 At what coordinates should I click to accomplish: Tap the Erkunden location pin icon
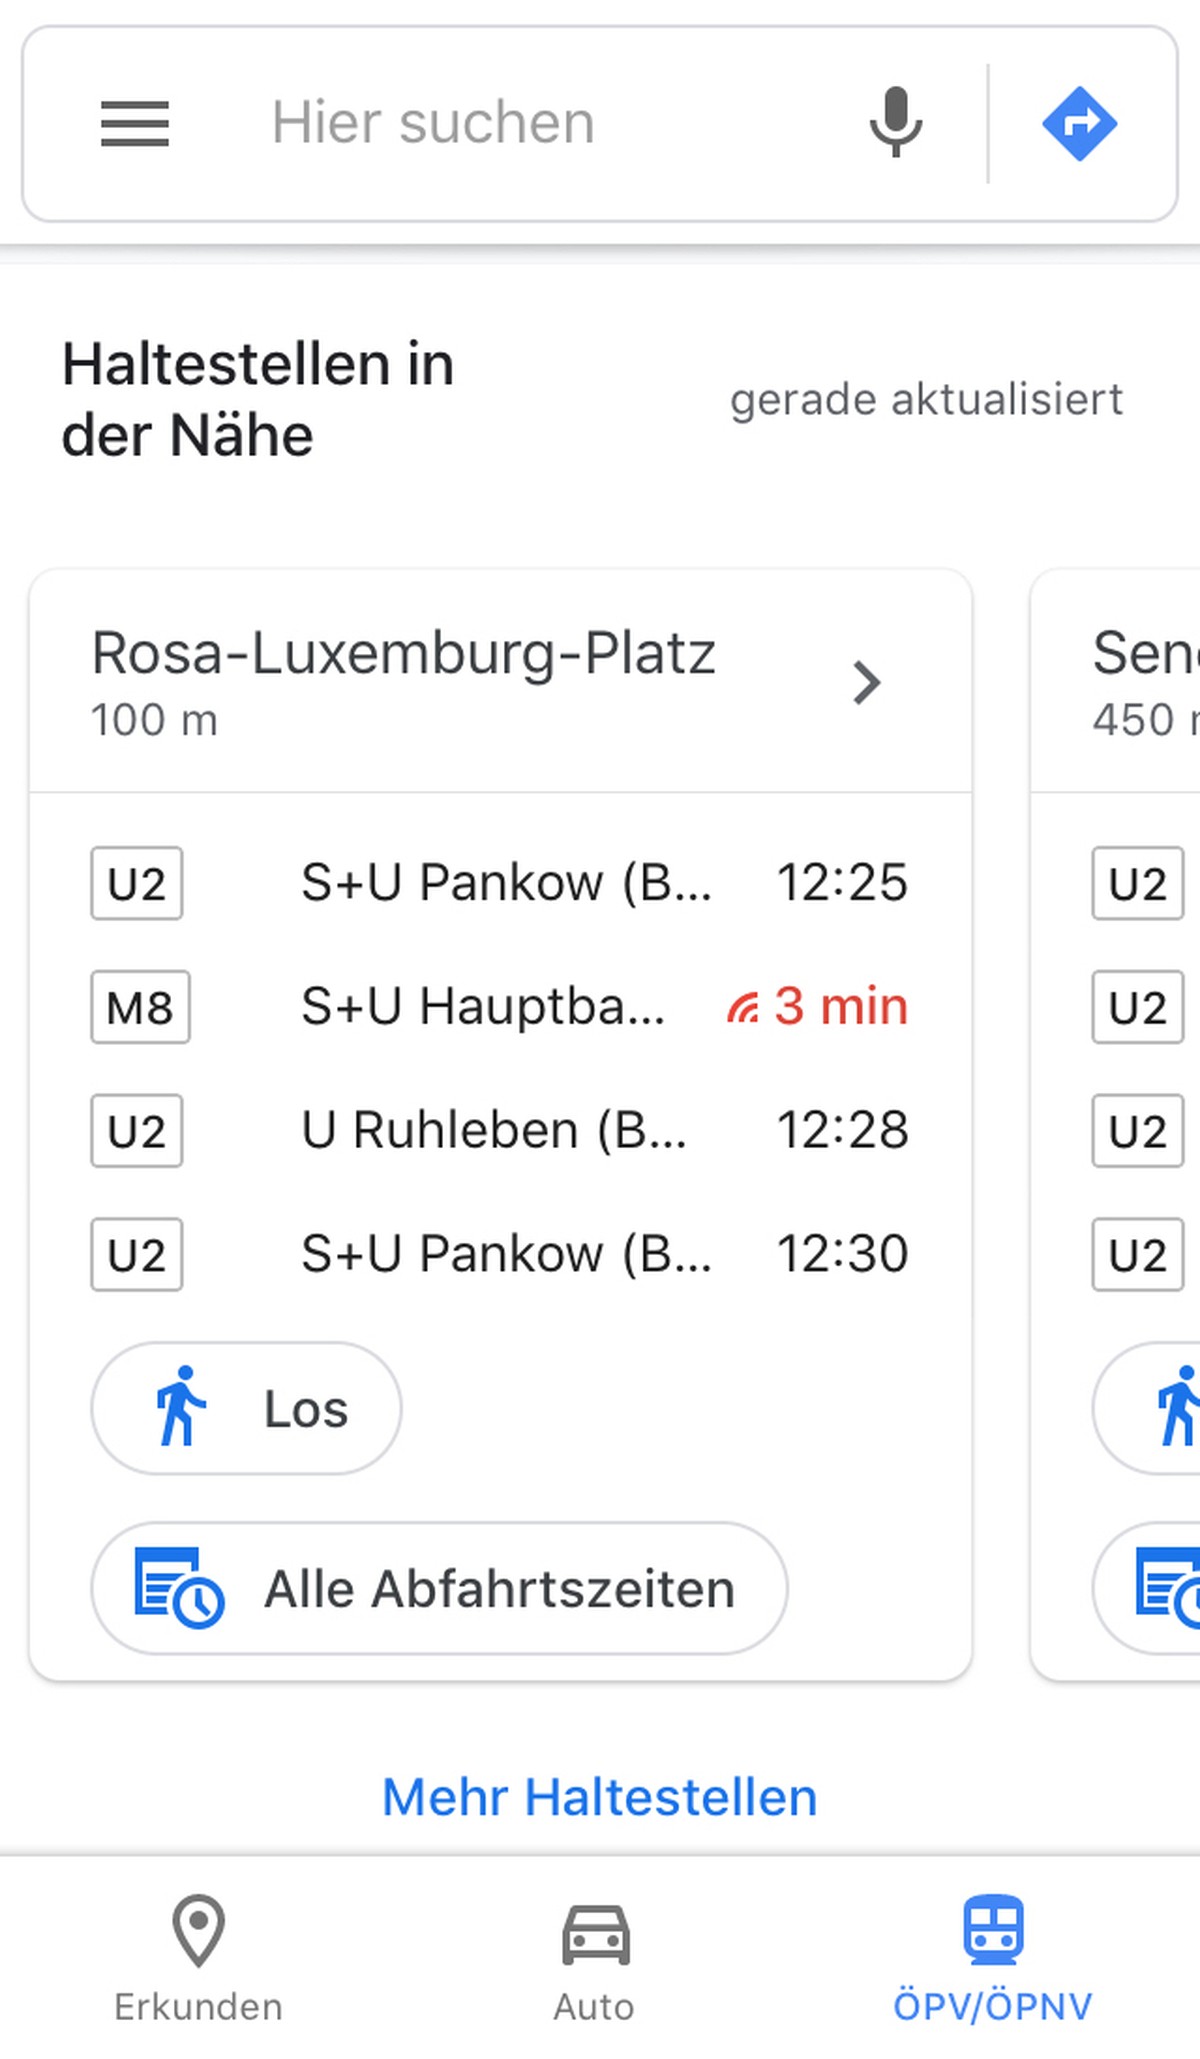[198, 1930]
